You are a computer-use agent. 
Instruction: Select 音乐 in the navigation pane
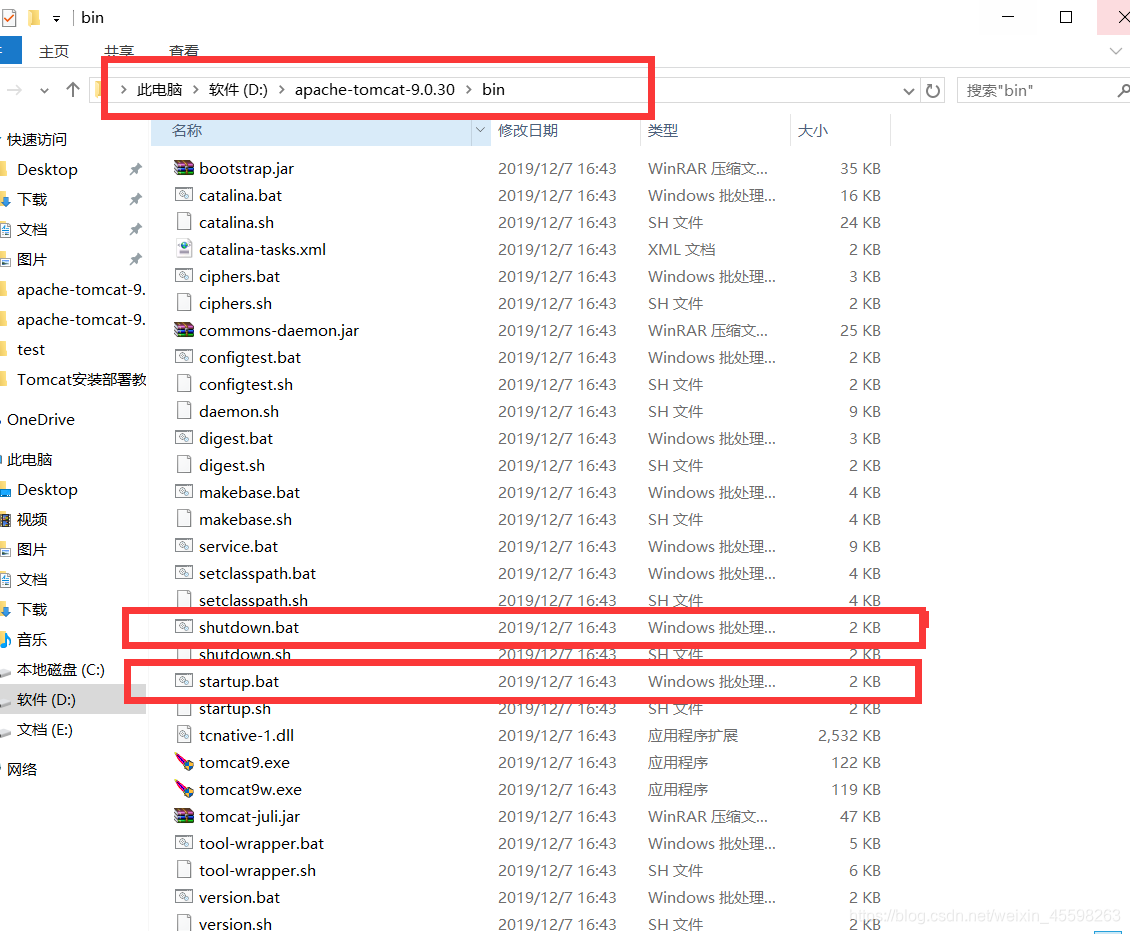tap(32, 639)
